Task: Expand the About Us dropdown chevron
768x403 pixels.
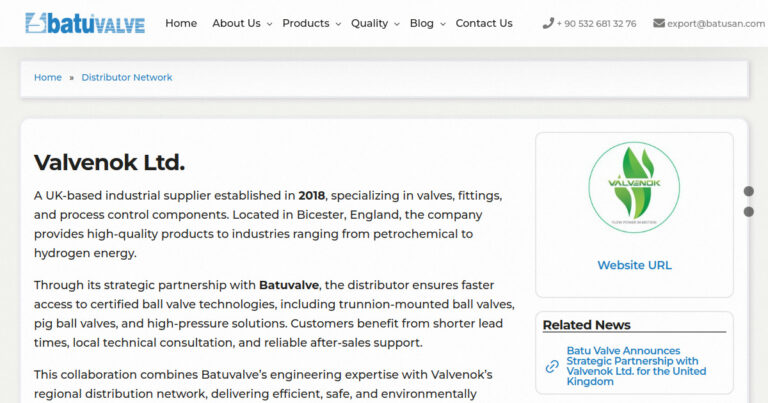Action: click(269, 24)
